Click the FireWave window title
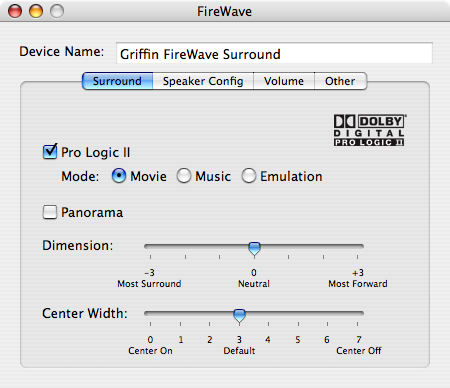Image resolution: width=450 pixels, height=388 pixels. point(224,12)
